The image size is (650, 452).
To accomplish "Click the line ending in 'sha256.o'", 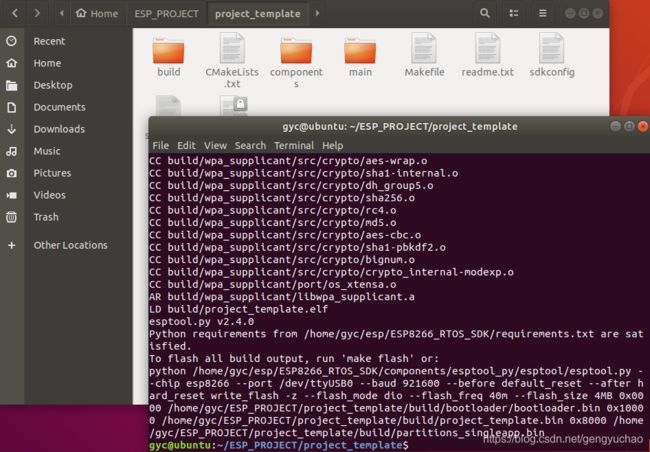I will (282, 198).
